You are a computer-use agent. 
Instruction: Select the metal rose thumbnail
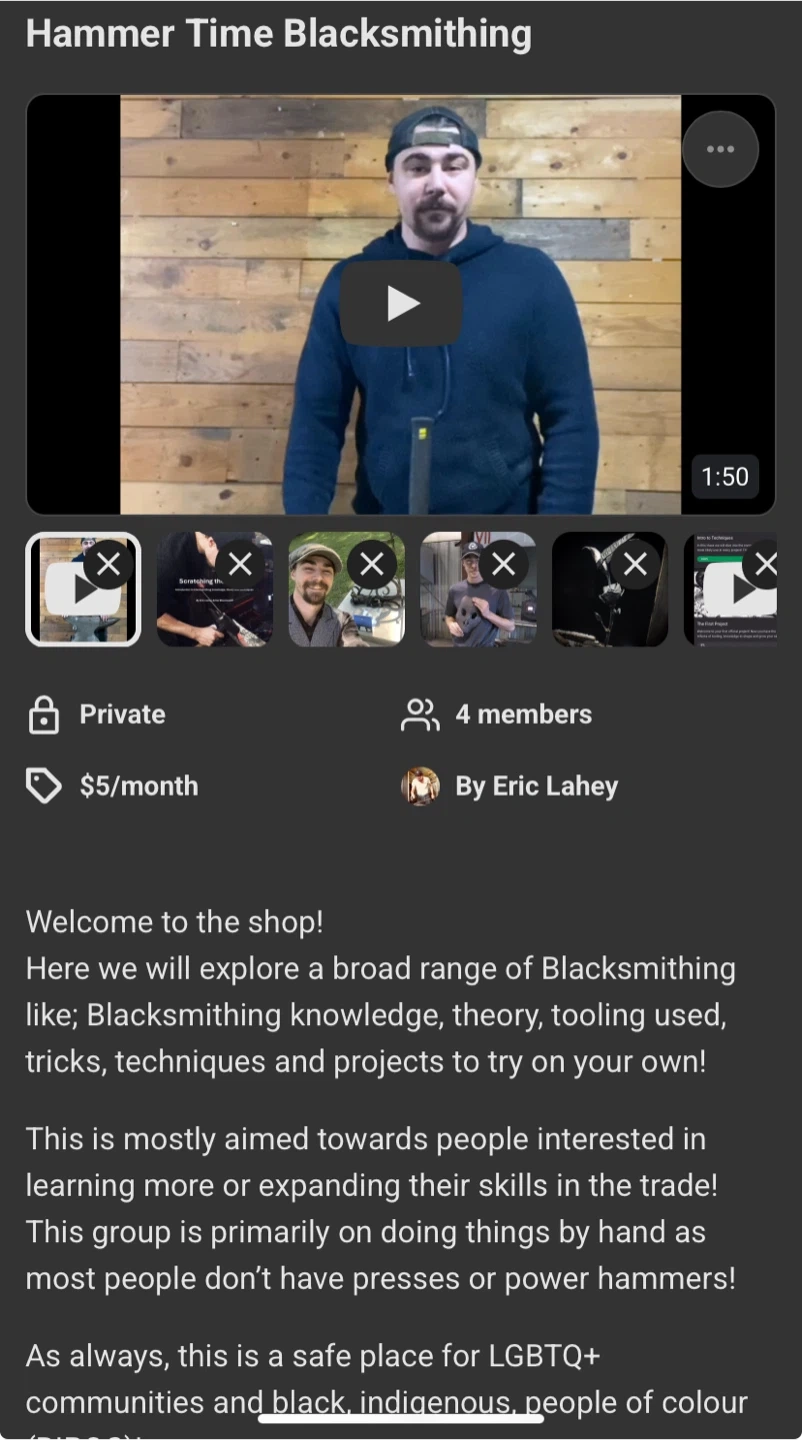pyautogui.click(x=611, y=589)
